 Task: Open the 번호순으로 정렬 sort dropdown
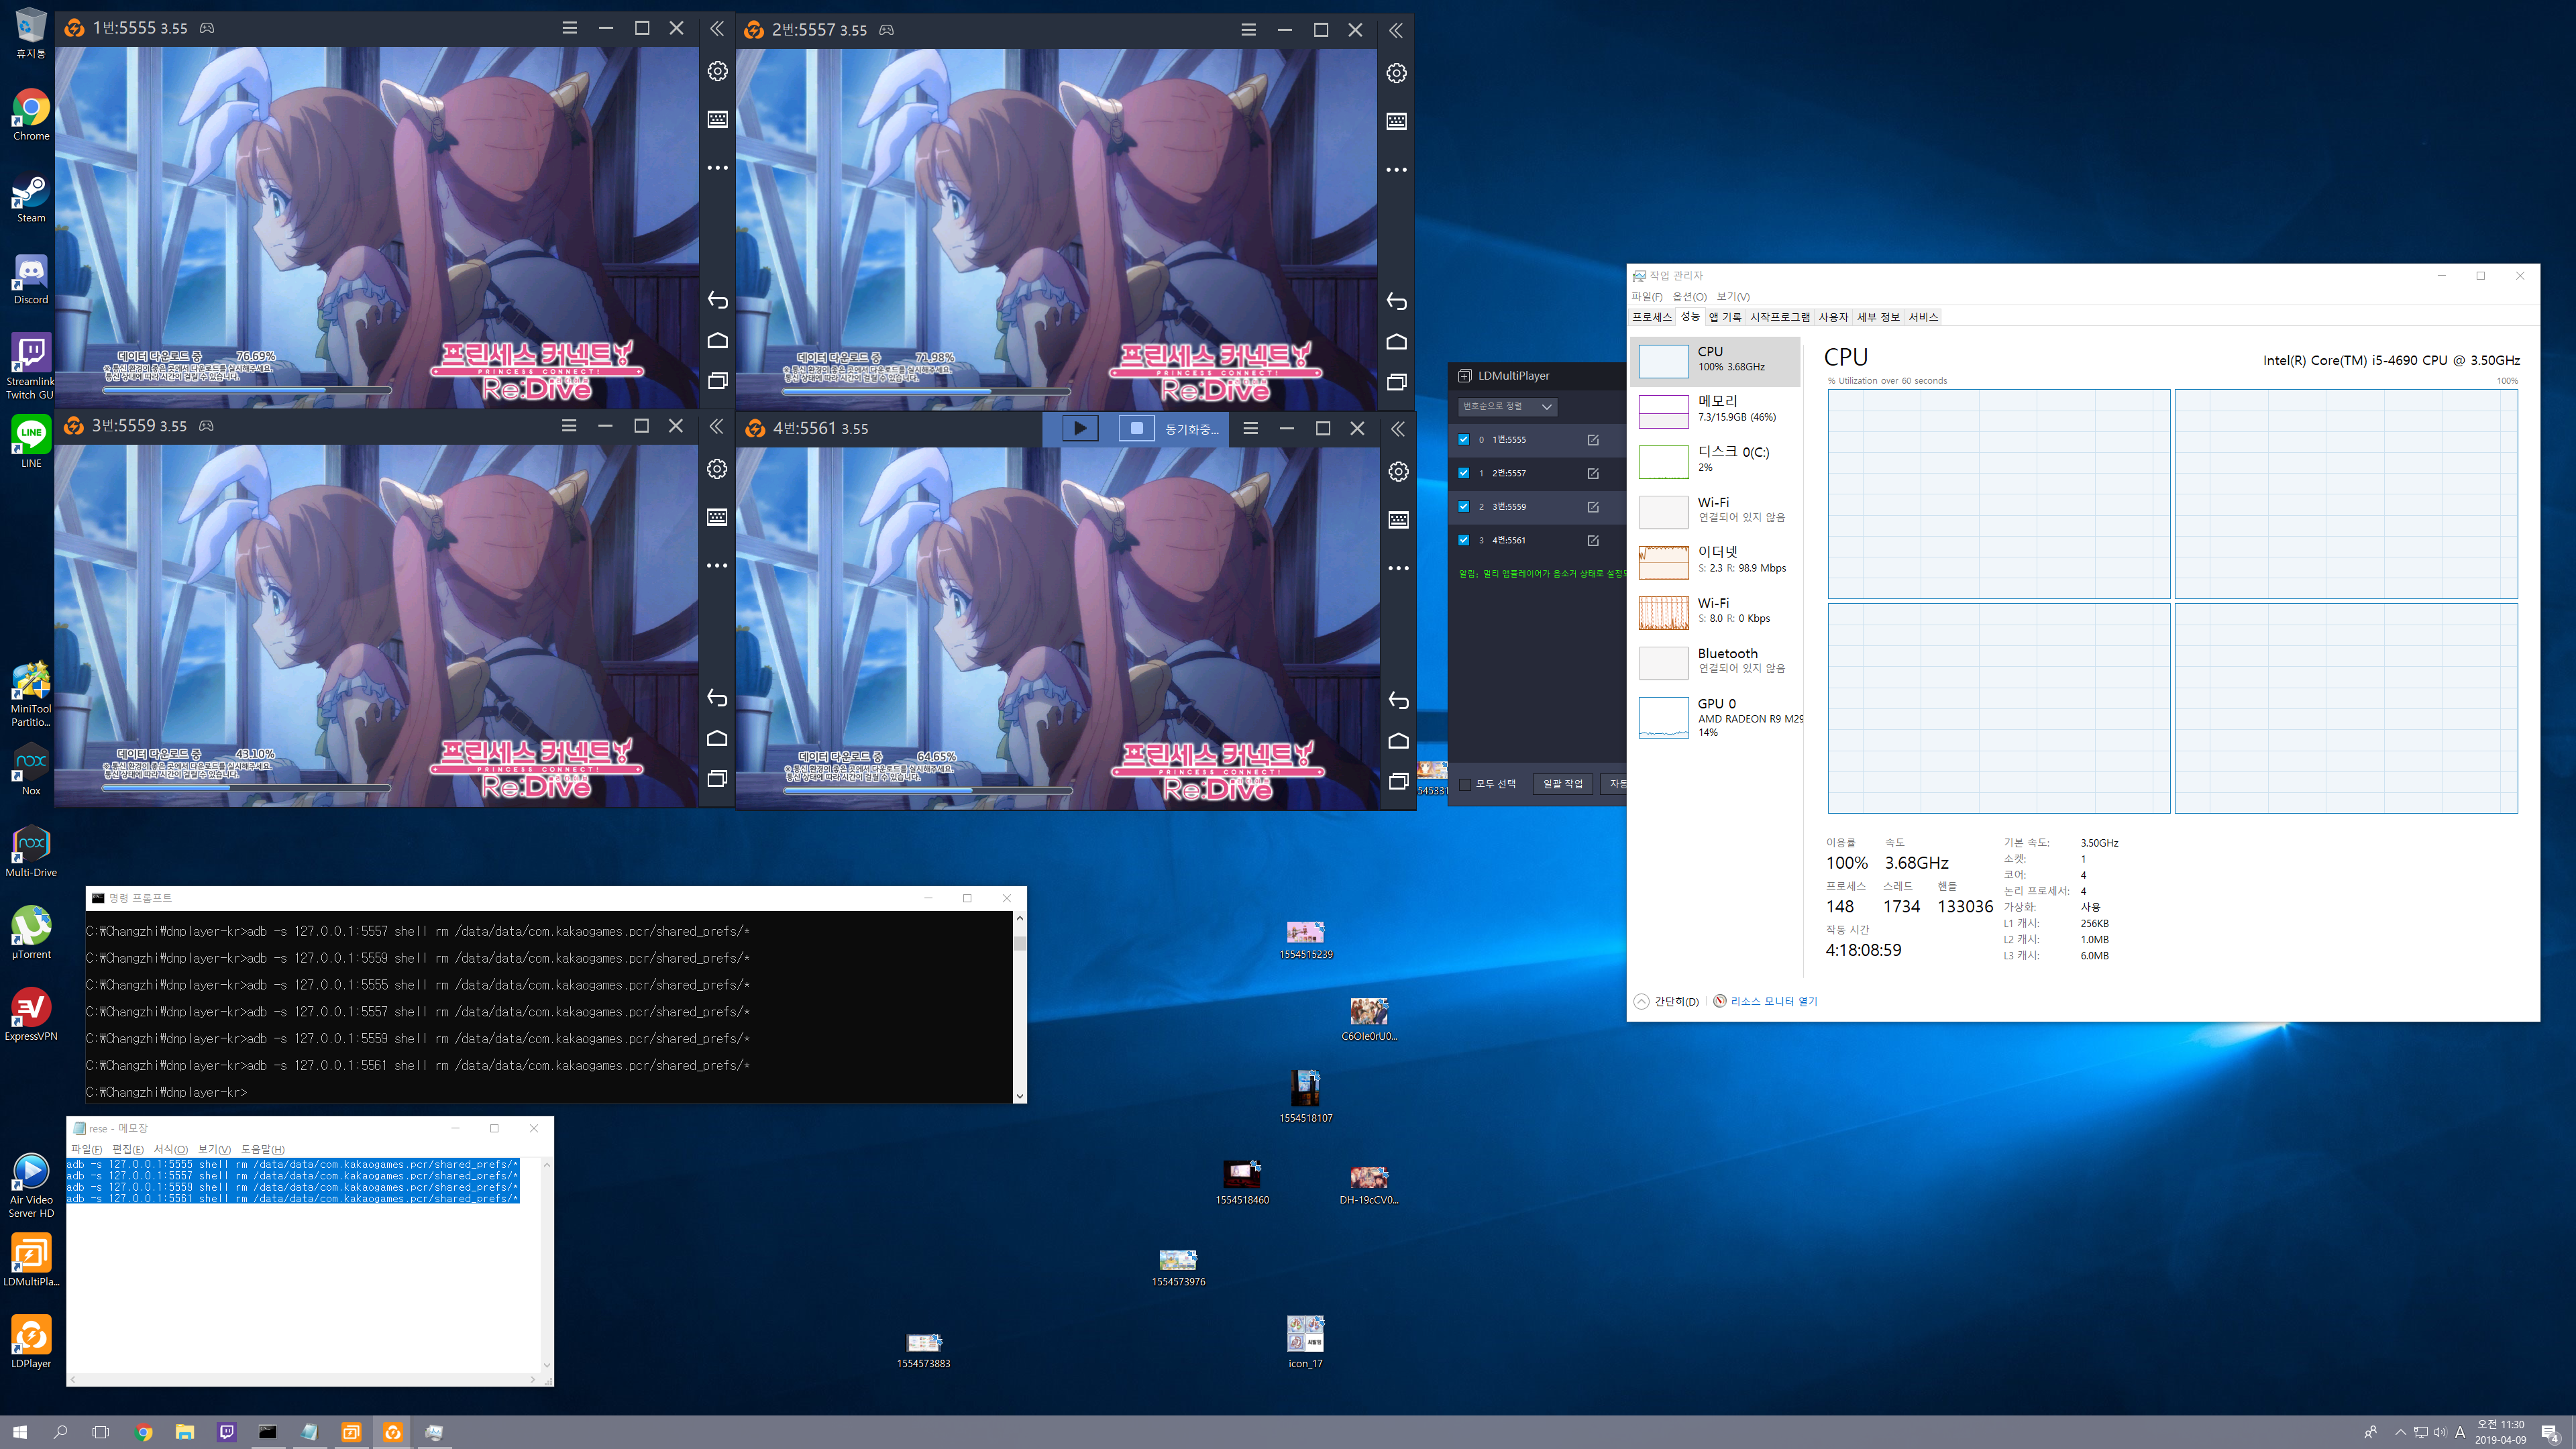pyautogui.click(x=1507, y=406)
